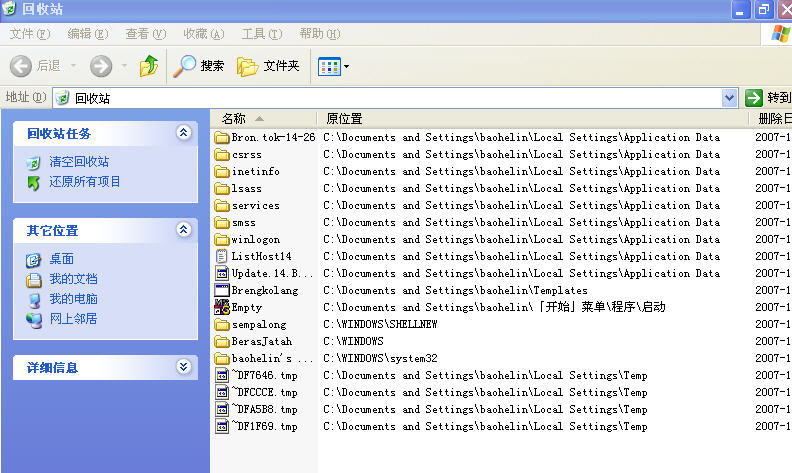Select the ~DF1F69.tmp file icon
The height and width of the screenshot is (473, 792).
(222, 427)
